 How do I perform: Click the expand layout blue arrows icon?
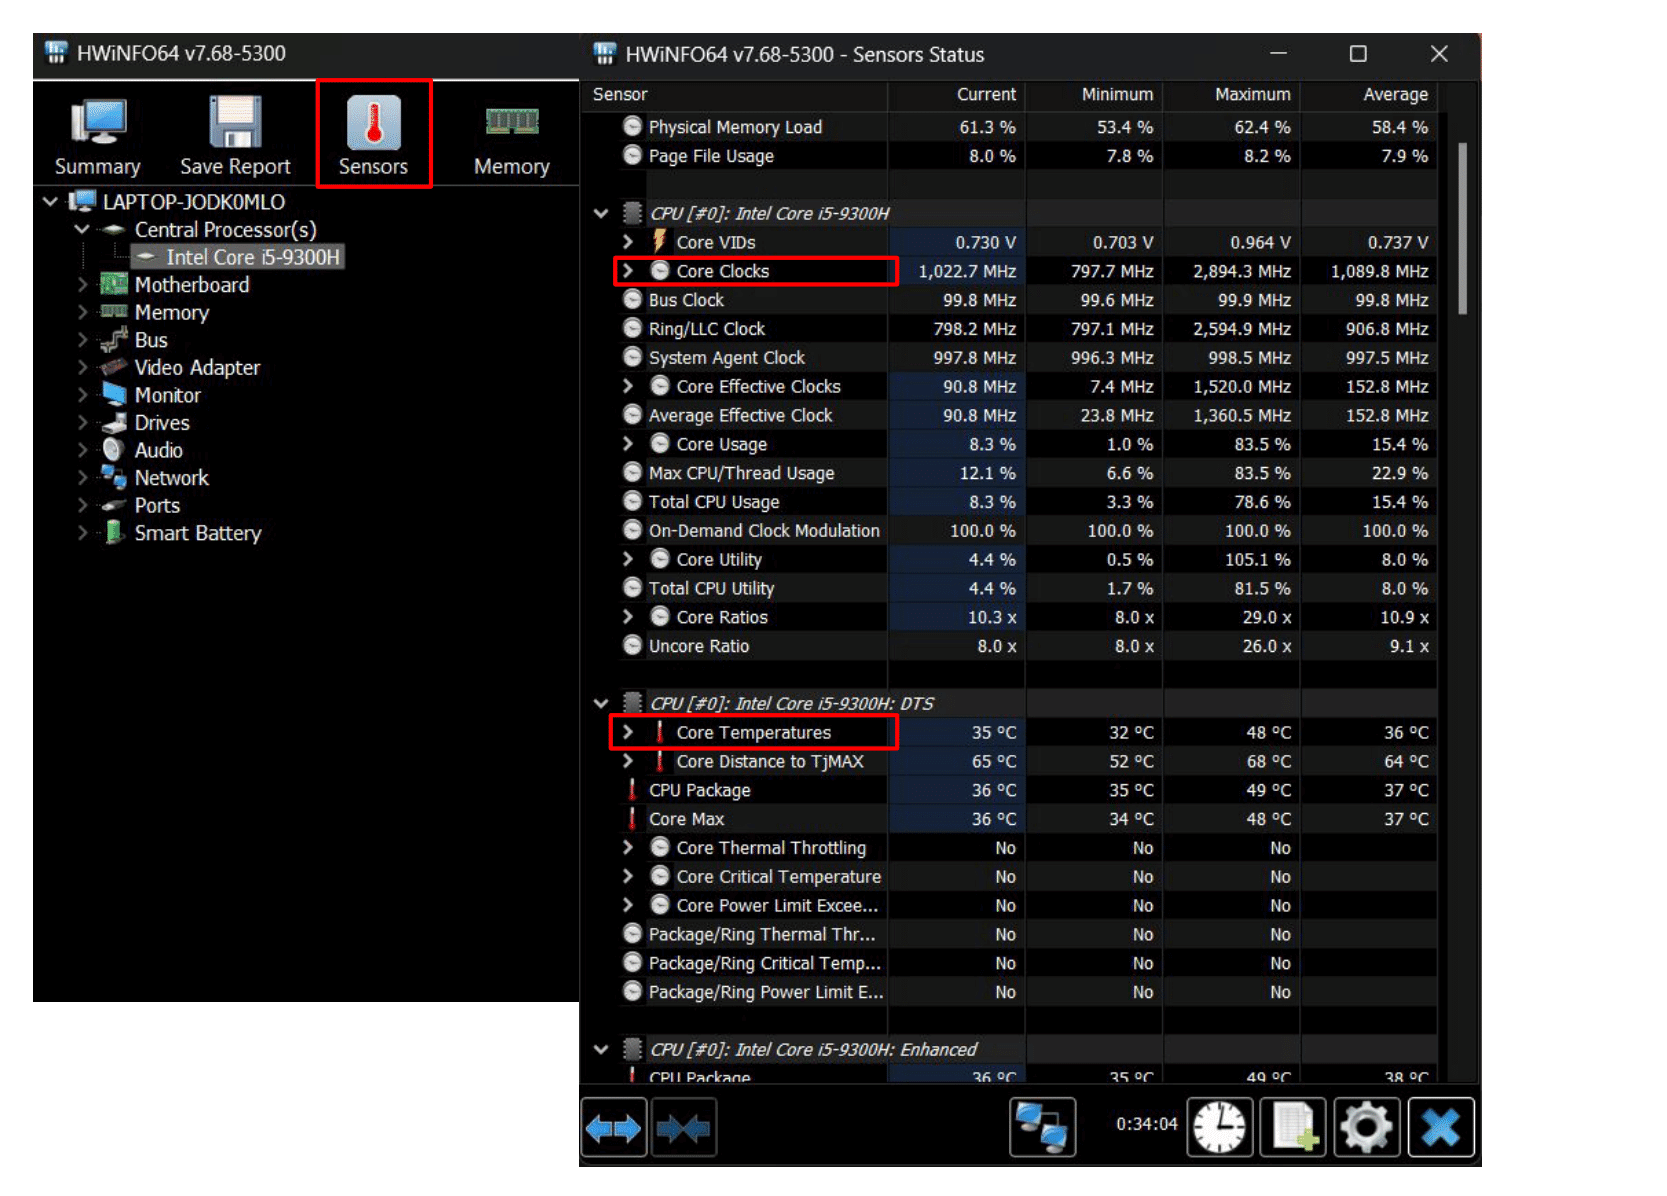pyautogui.click(x=614, y=1127)
